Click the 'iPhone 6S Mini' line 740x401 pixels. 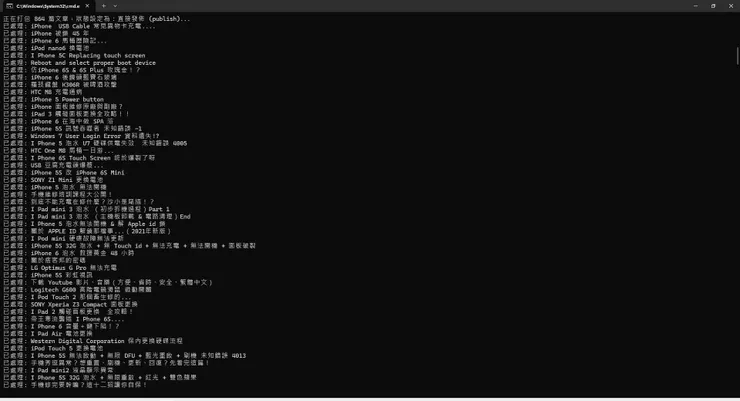64,173
